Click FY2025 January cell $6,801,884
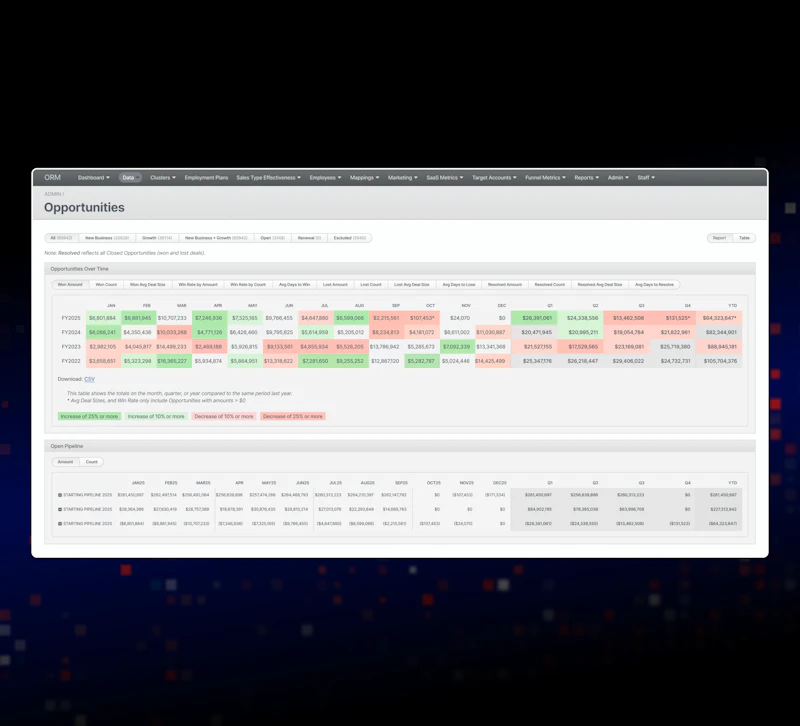This screenshot has width=800, height=726. pyautogui.click(x=103, y=318)
